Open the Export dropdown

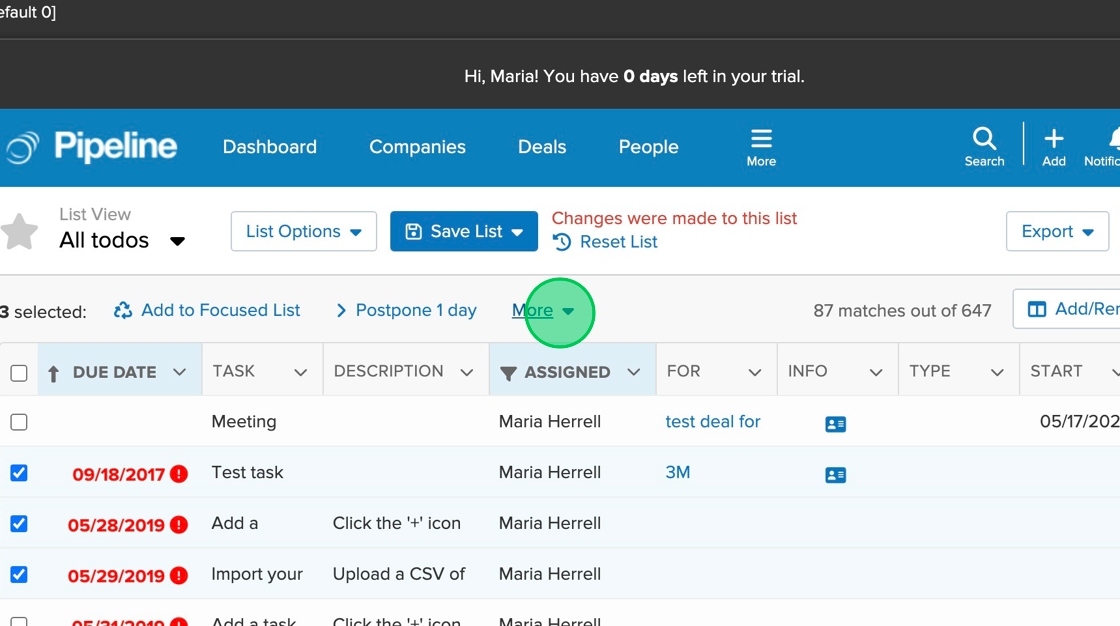[1056, 231]
